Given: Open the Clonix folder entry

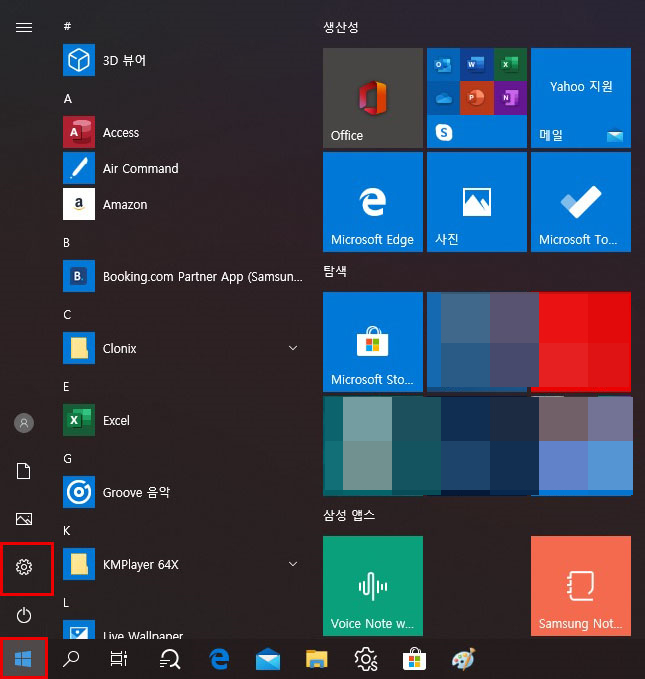Looking at the screenshot, I should coord(183,348).
